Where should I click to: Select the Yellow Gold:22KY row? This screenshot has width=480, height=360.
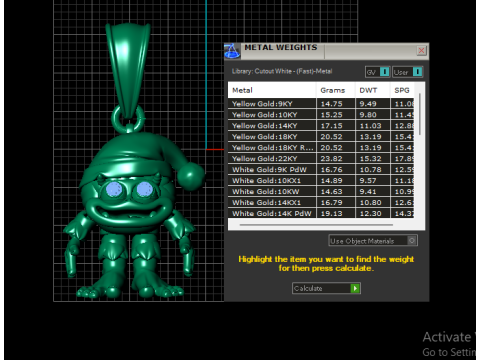[321, 158]
